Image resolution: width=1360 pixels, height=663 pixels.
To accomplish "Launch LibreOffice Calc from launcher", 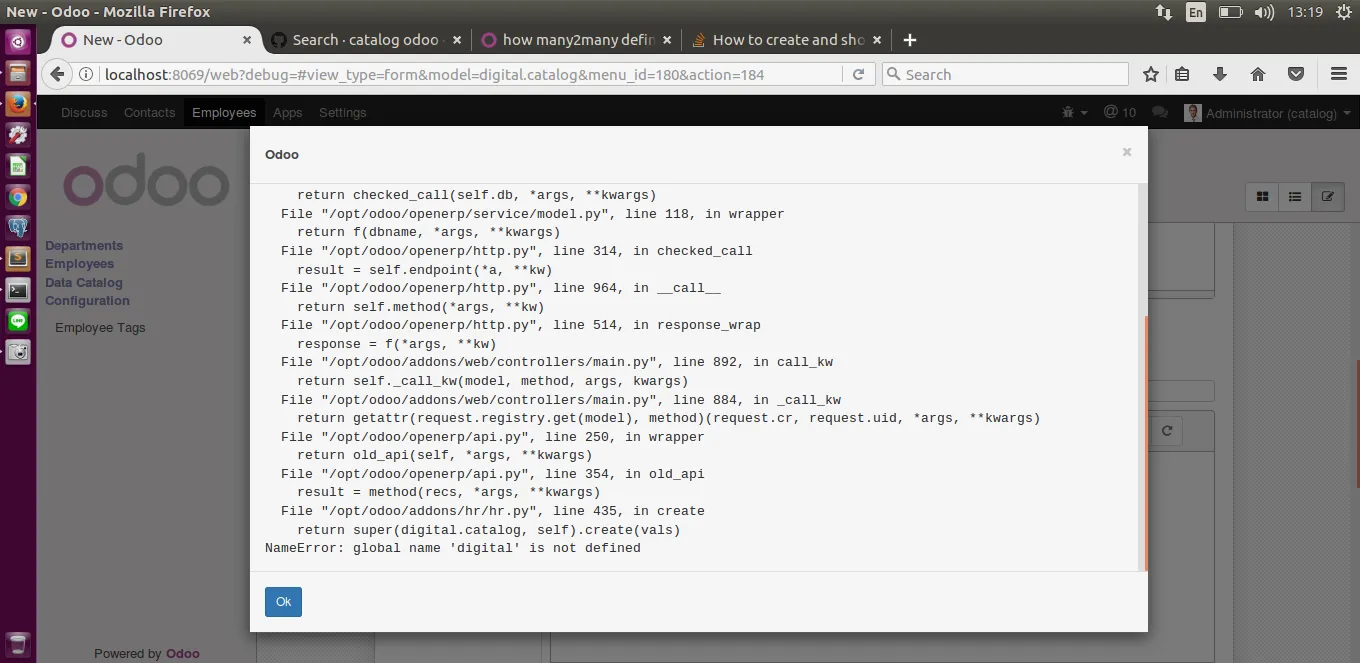I will tap(18, 166).
